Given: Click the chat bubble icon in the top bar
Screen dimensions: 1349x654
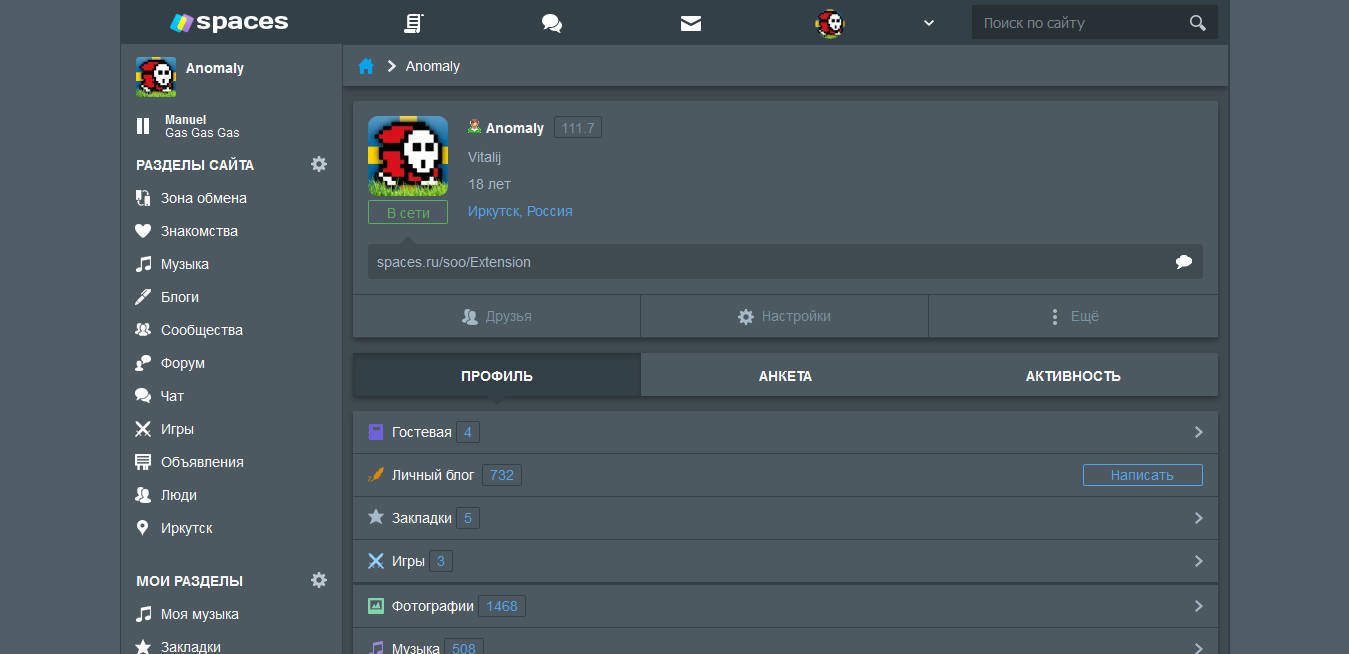Looking at the screenshot, I should [x=551, y=22].
